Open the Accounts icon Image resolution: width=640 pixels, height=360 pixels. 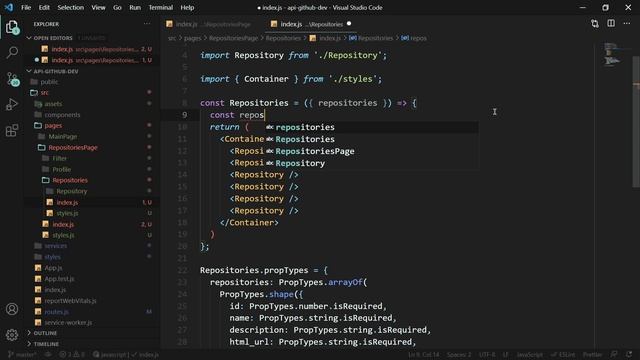tap(12, 309)
